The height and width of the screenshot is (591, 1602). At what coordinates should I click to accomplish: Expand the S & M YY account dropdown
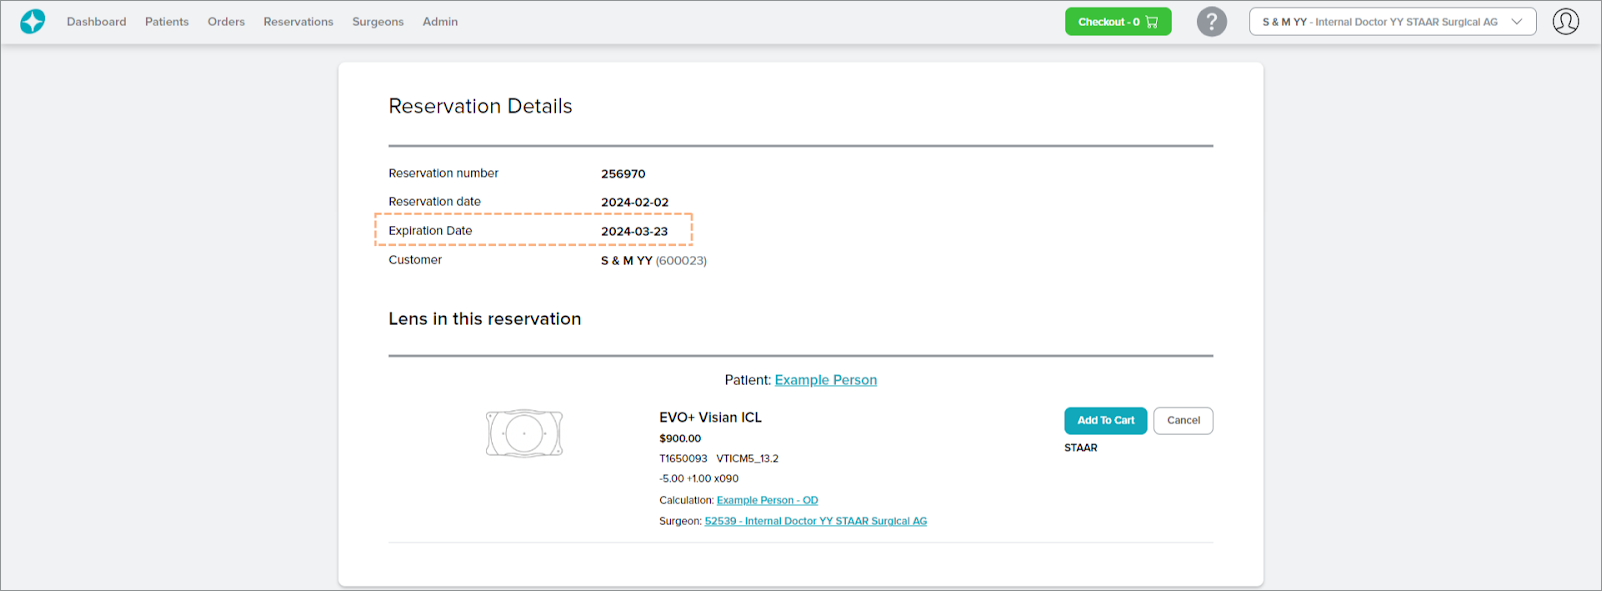coord(1391,21)
